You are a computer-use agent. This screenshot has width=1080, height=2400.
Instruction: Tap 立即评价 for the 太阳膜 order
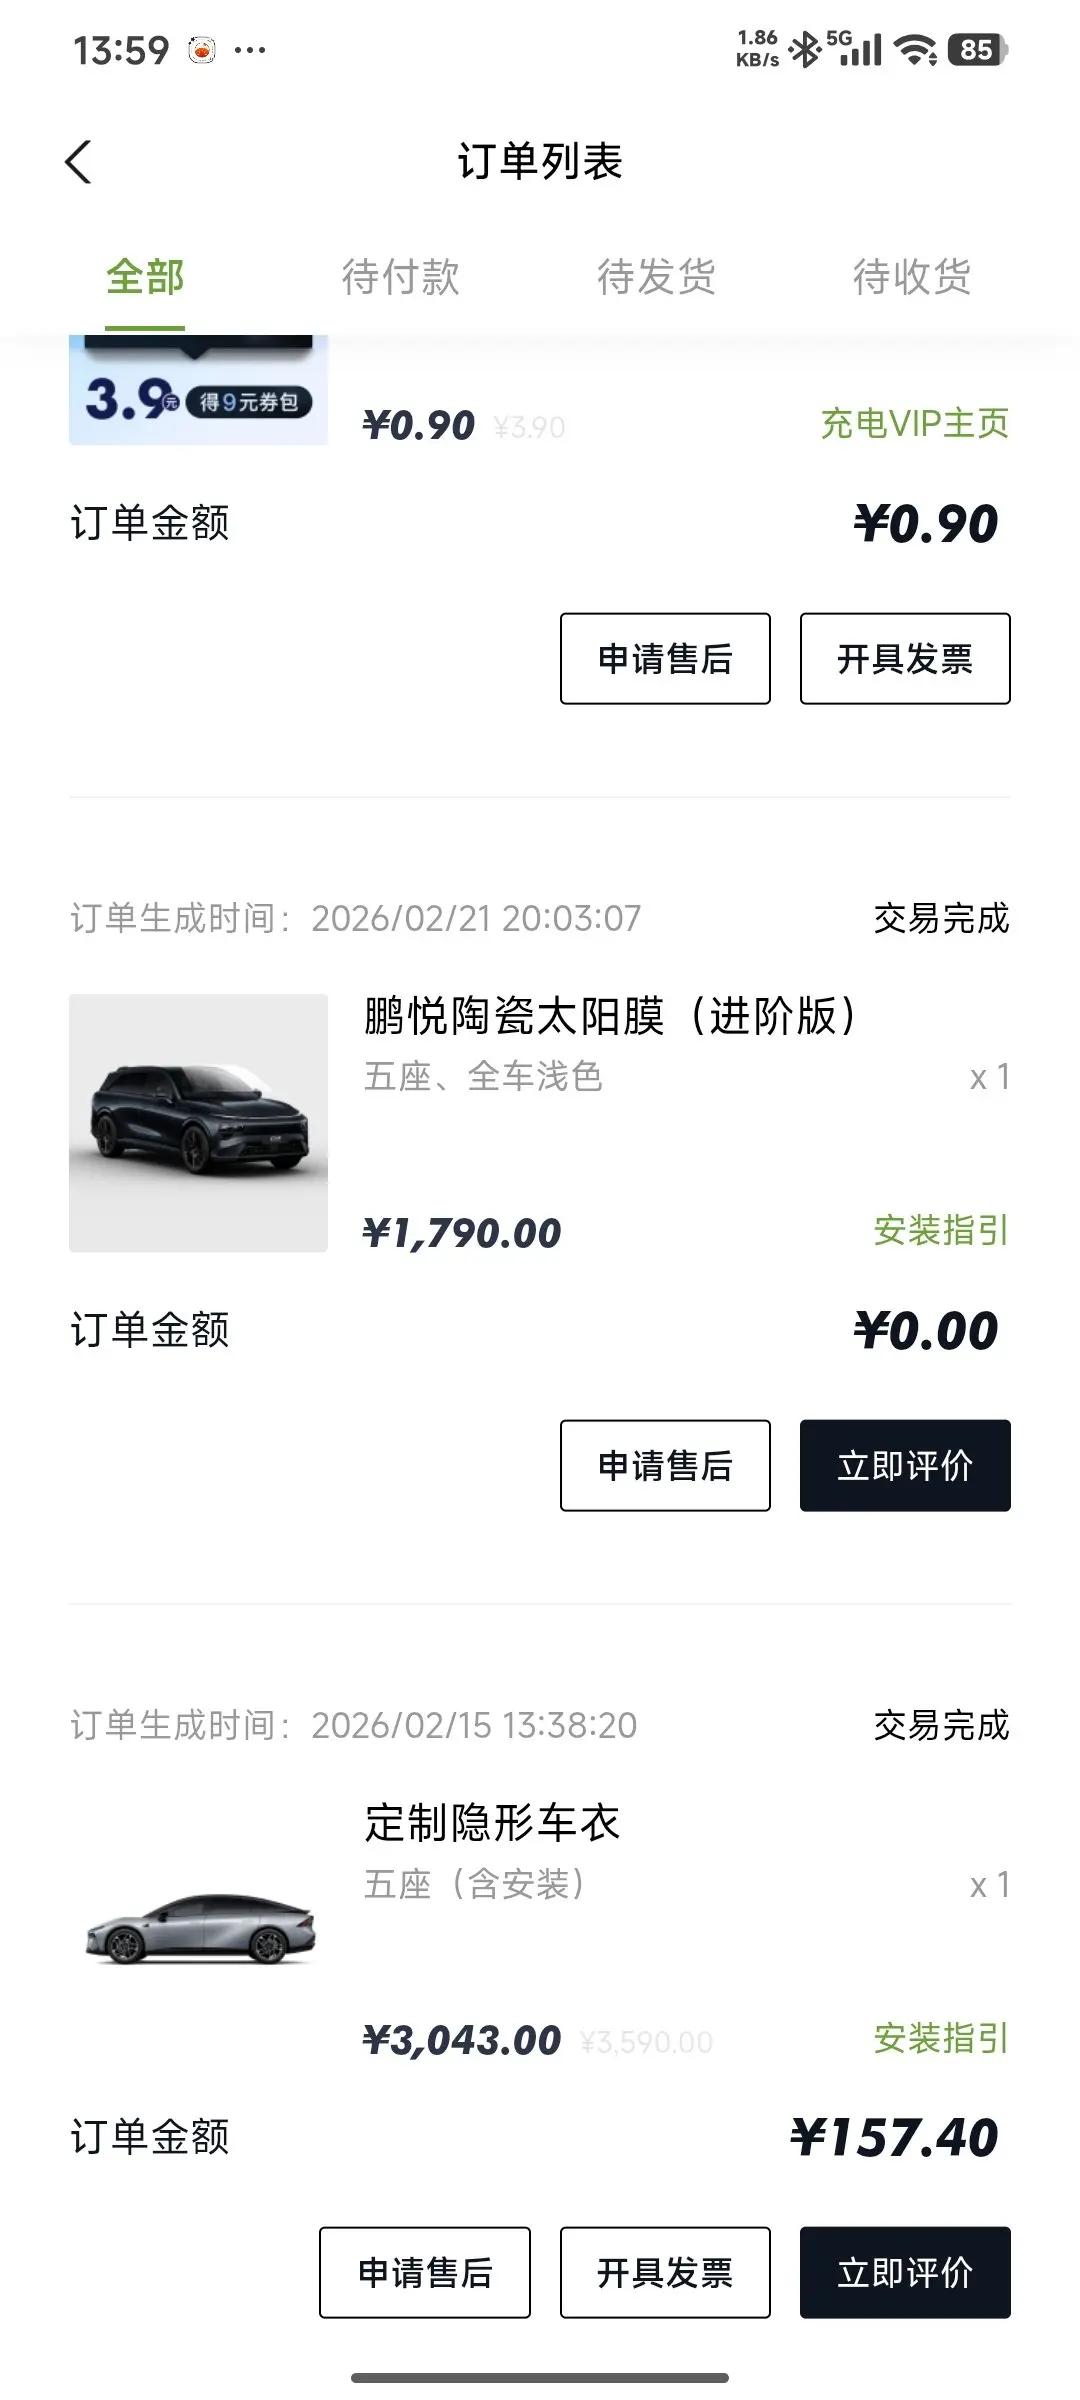[x=905, y=1466]
